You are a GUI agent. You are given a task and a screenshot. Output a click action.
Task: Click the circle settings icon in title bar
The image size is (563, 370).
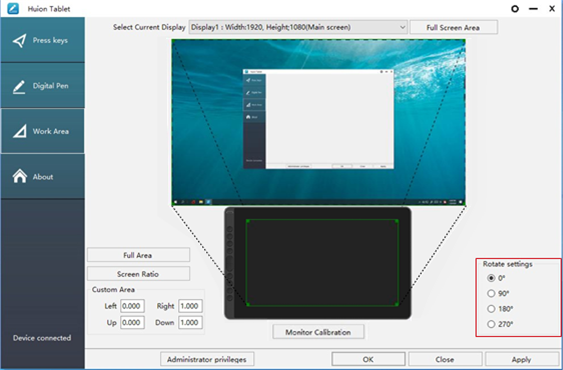click(x=515, y=9)
